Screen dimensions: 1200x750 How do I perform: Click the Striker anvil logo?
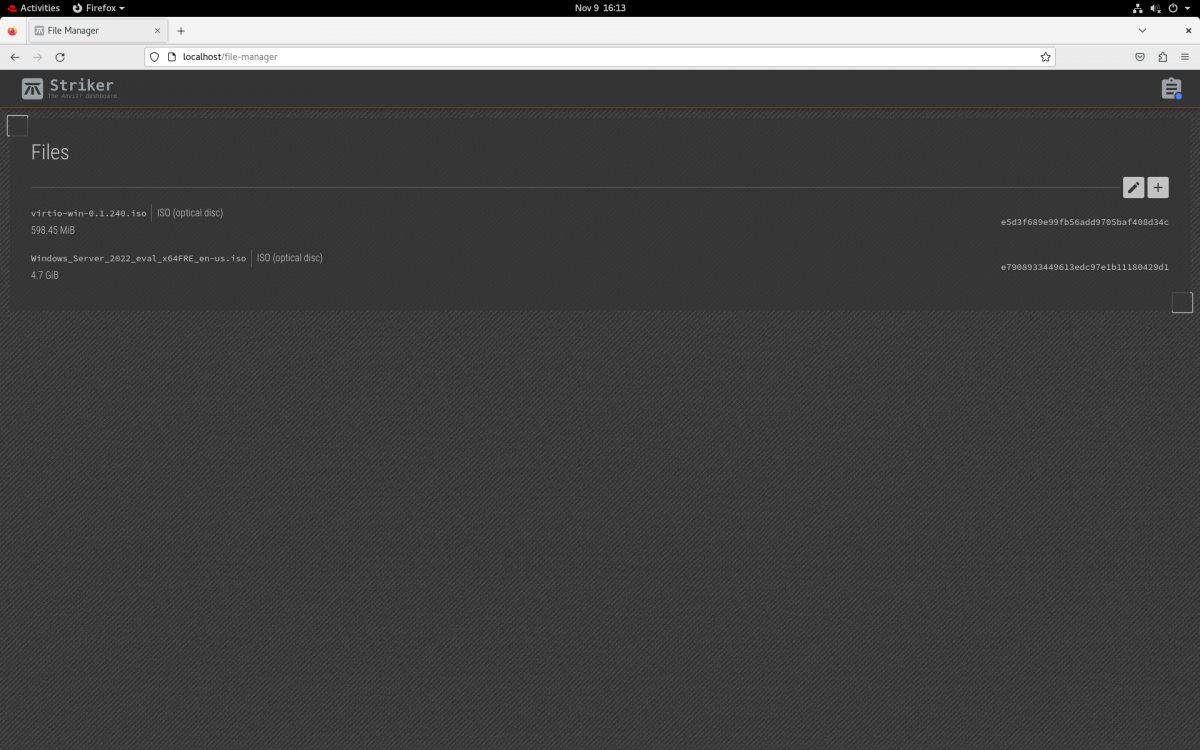point(33,89)
